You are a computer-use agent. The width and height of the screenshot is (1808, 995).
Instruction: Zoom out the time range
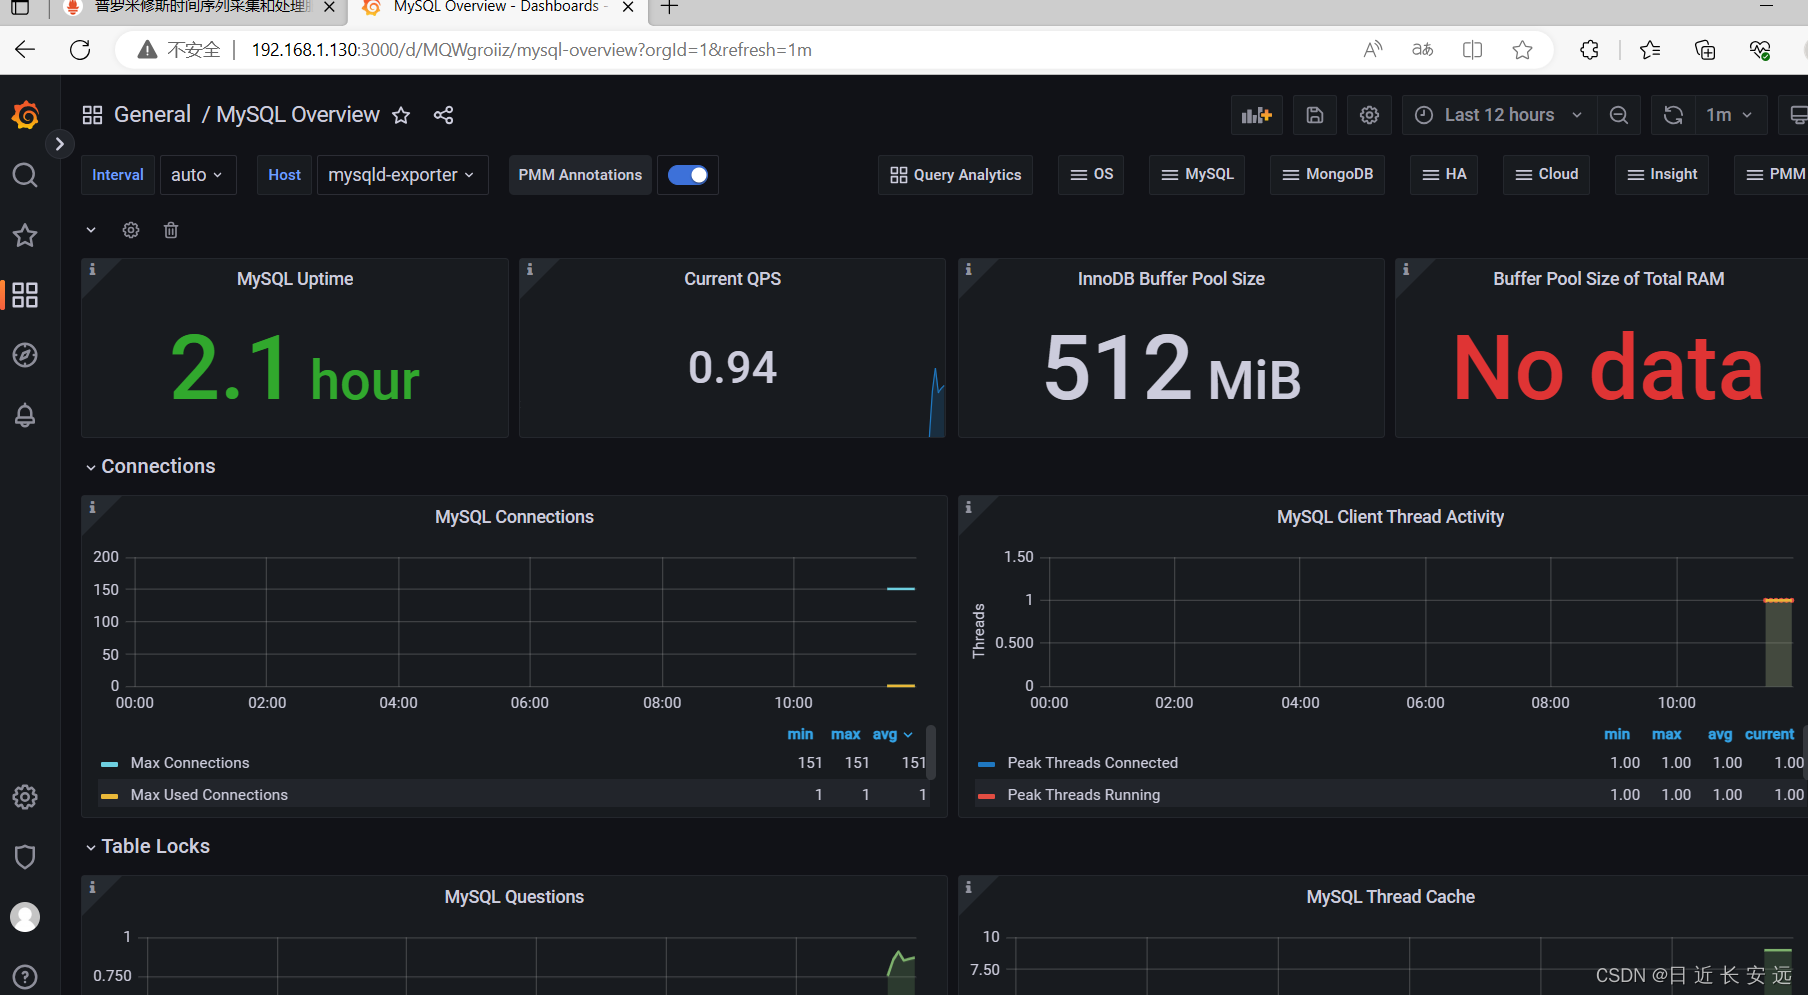pyautogui.click(x=1619, y=115)
